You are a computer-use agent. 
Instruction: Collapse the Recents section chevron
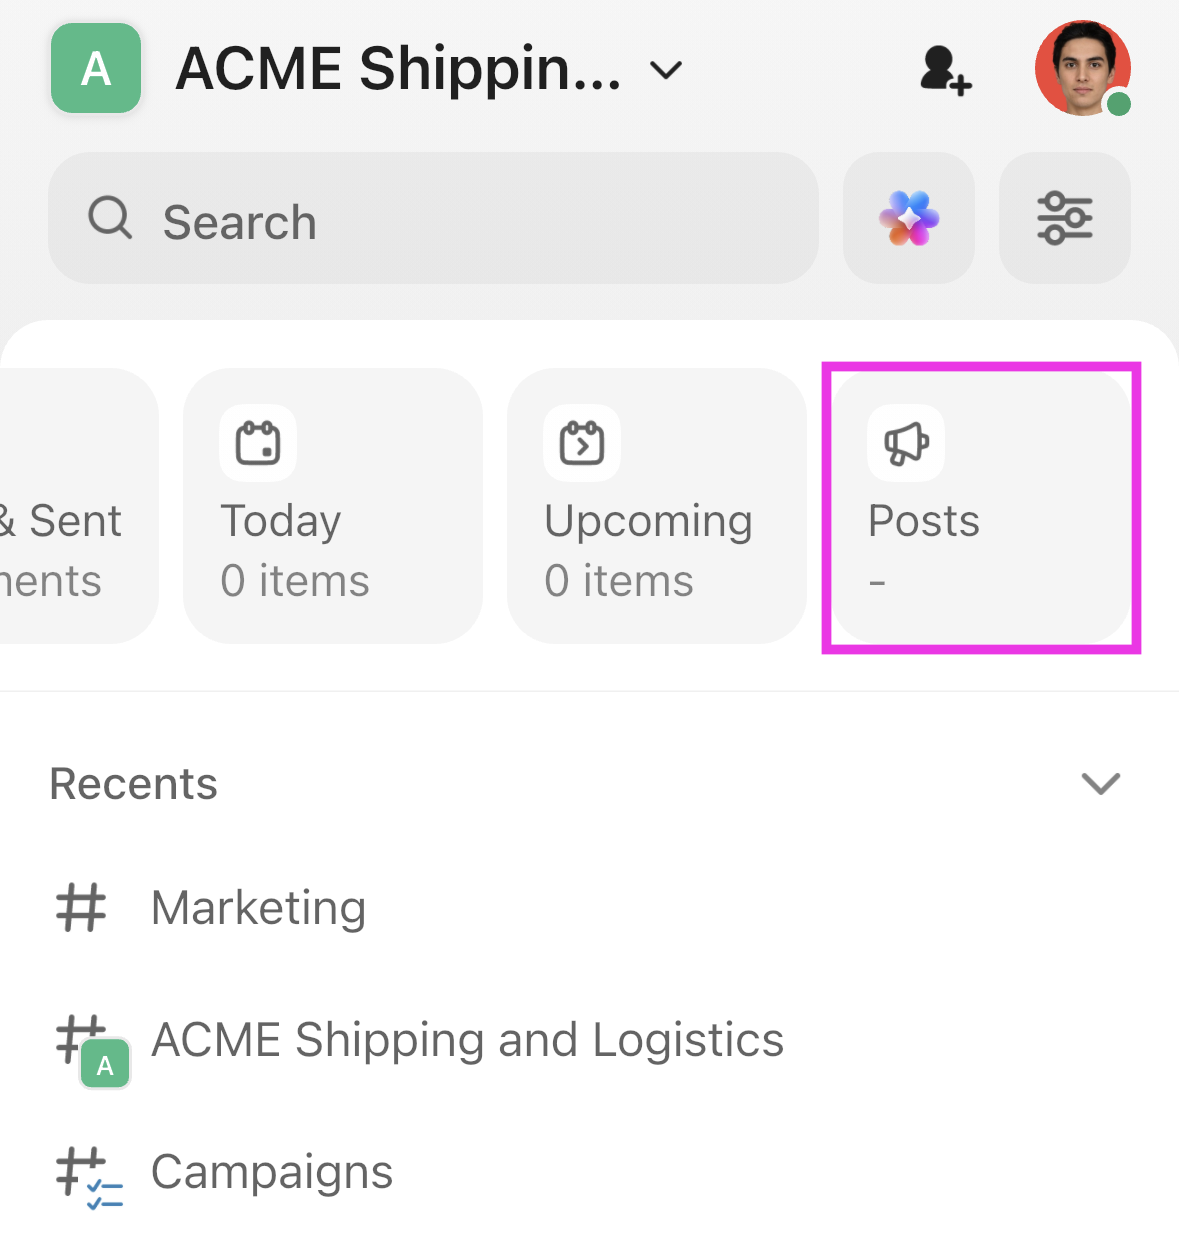(1100, 784)
